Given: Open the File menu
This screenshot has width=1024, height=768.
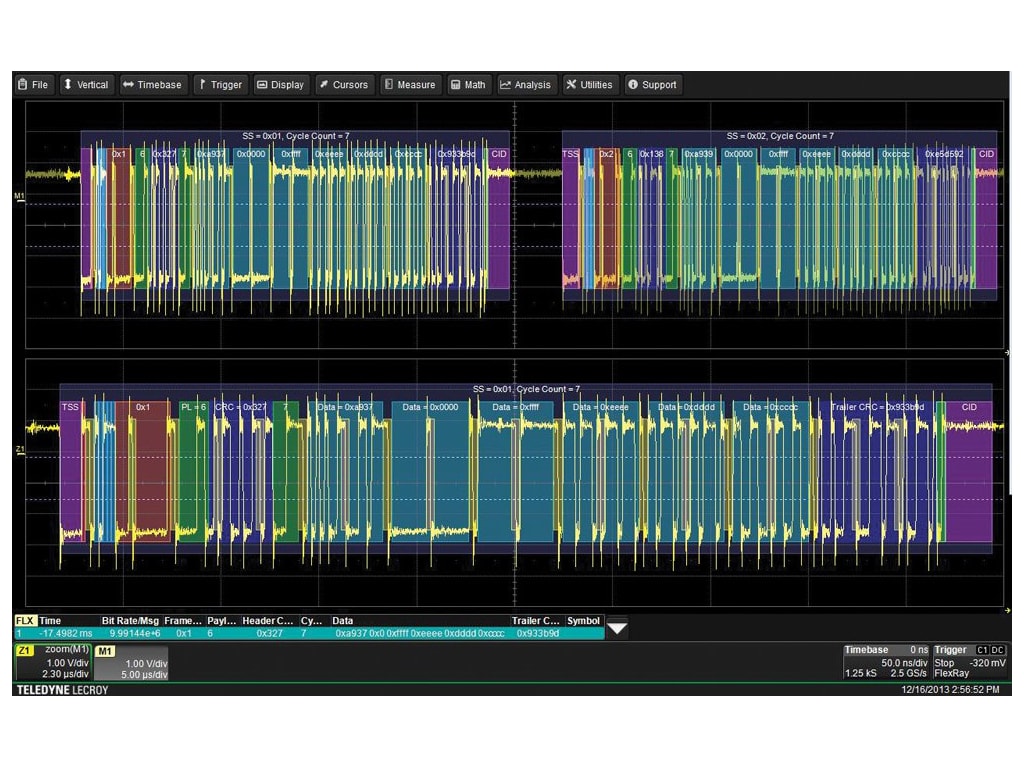Looking at the screenshot, I should tap(33, 85).
